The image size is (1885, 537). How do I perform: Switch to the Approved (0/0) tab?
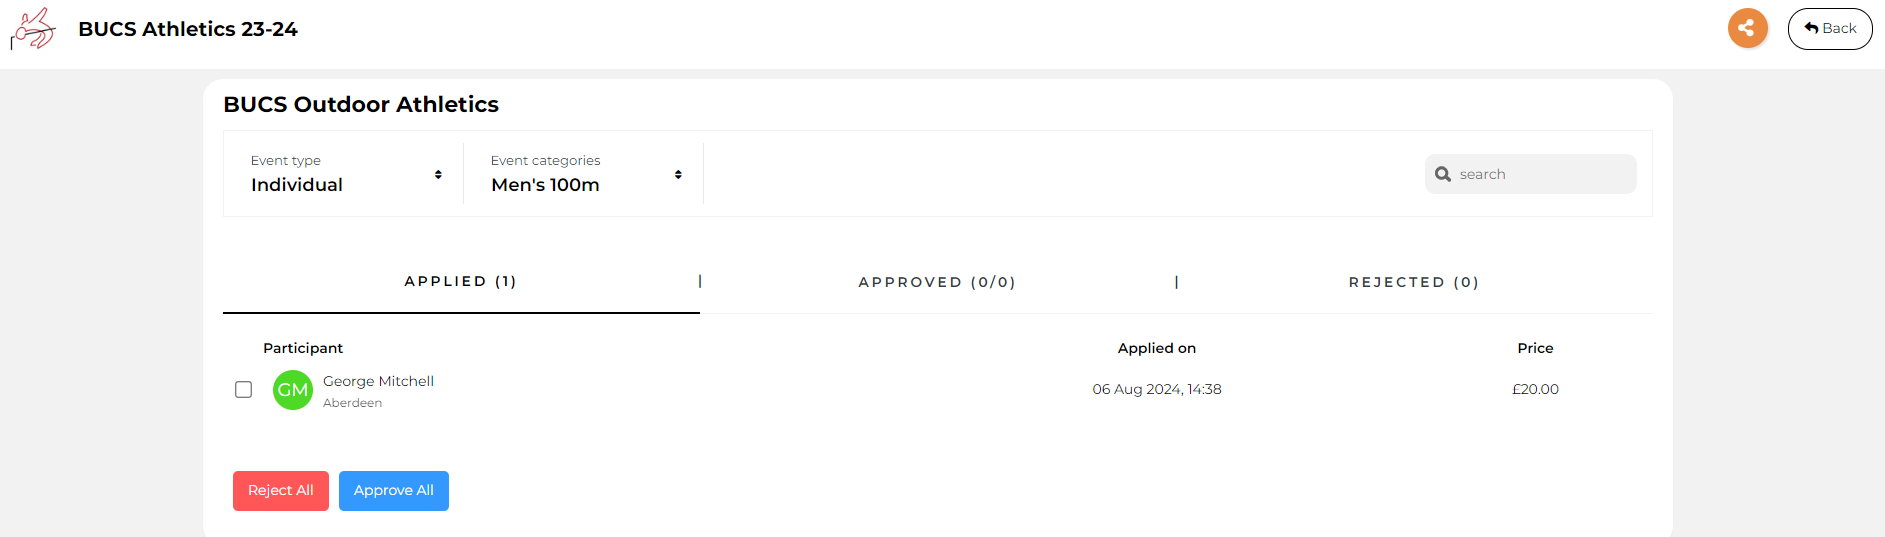pyautogui.click(x=937, y=282)
